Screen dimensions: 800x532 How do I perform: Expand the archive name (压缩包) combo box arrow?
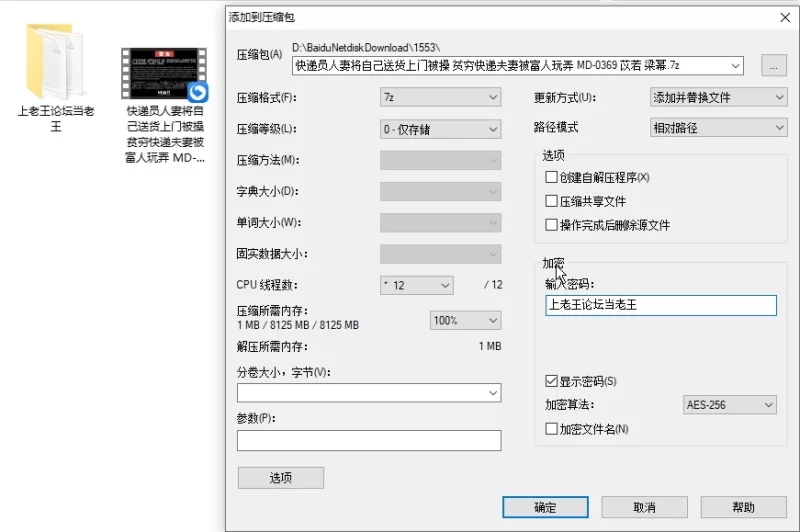pos(735,66)
